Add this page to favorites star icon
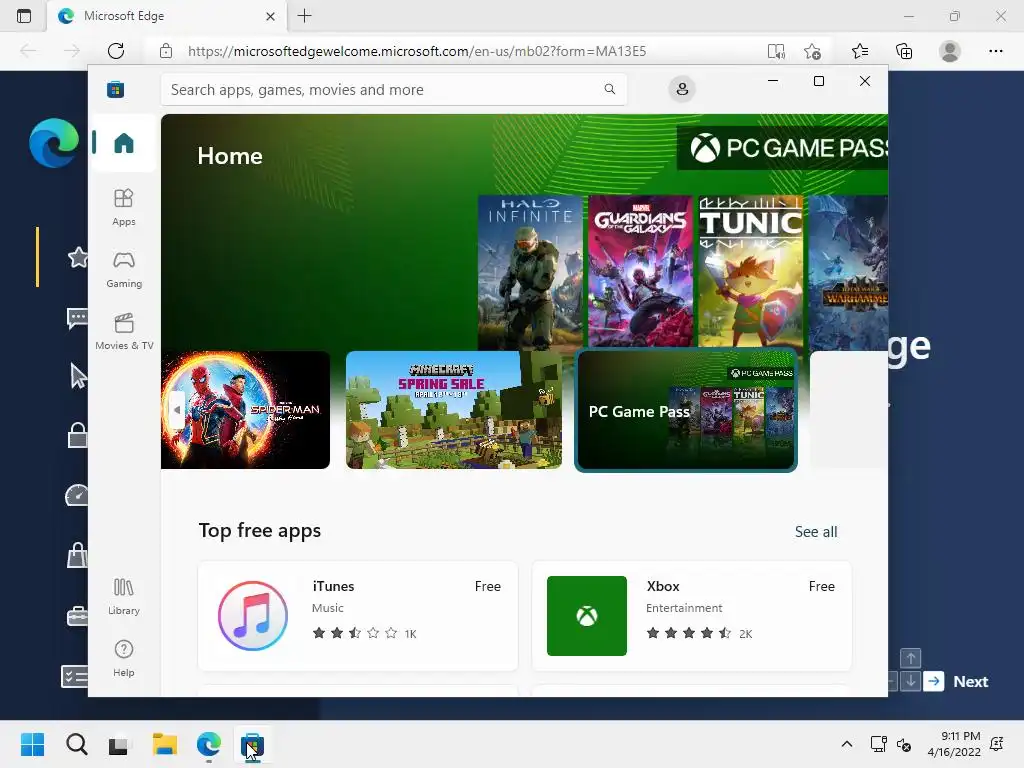 click(812, 51)
